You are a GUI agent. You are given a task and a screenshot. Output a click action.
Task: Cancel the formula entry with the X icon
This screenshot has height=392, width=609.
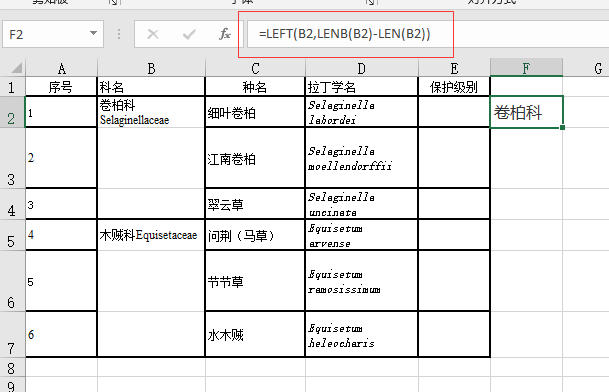153,34
